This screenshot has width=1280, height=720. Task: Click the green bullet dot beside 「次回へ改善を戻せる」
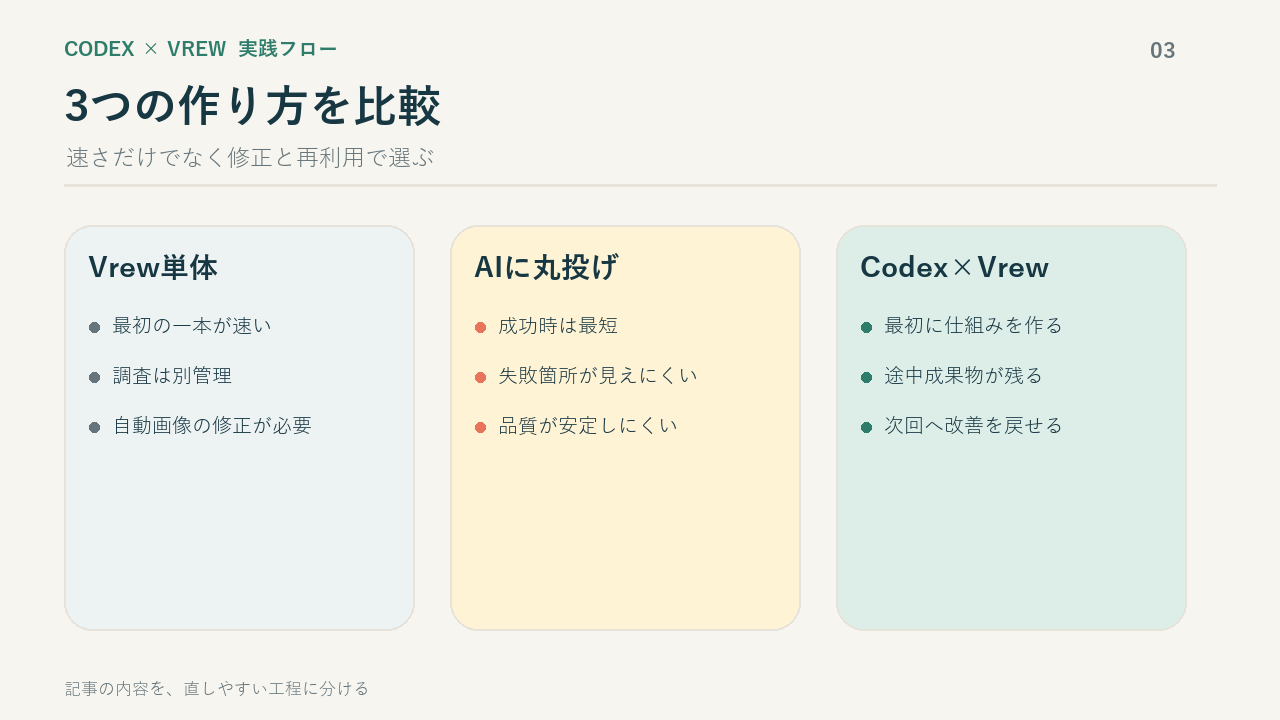coord(867,427)
